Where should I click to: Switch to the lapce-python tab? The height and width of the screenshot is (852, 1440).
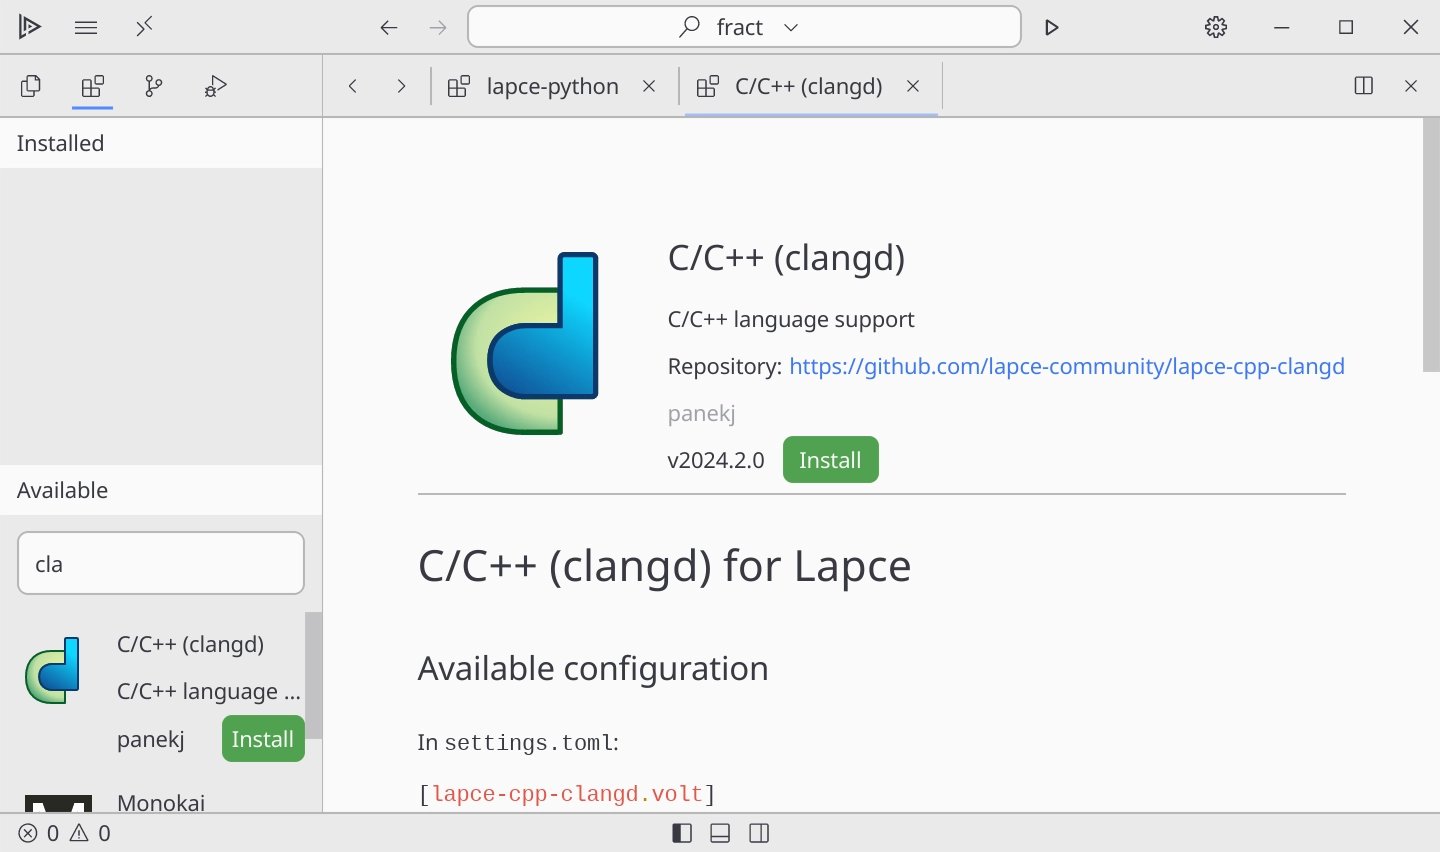[552, 86]
